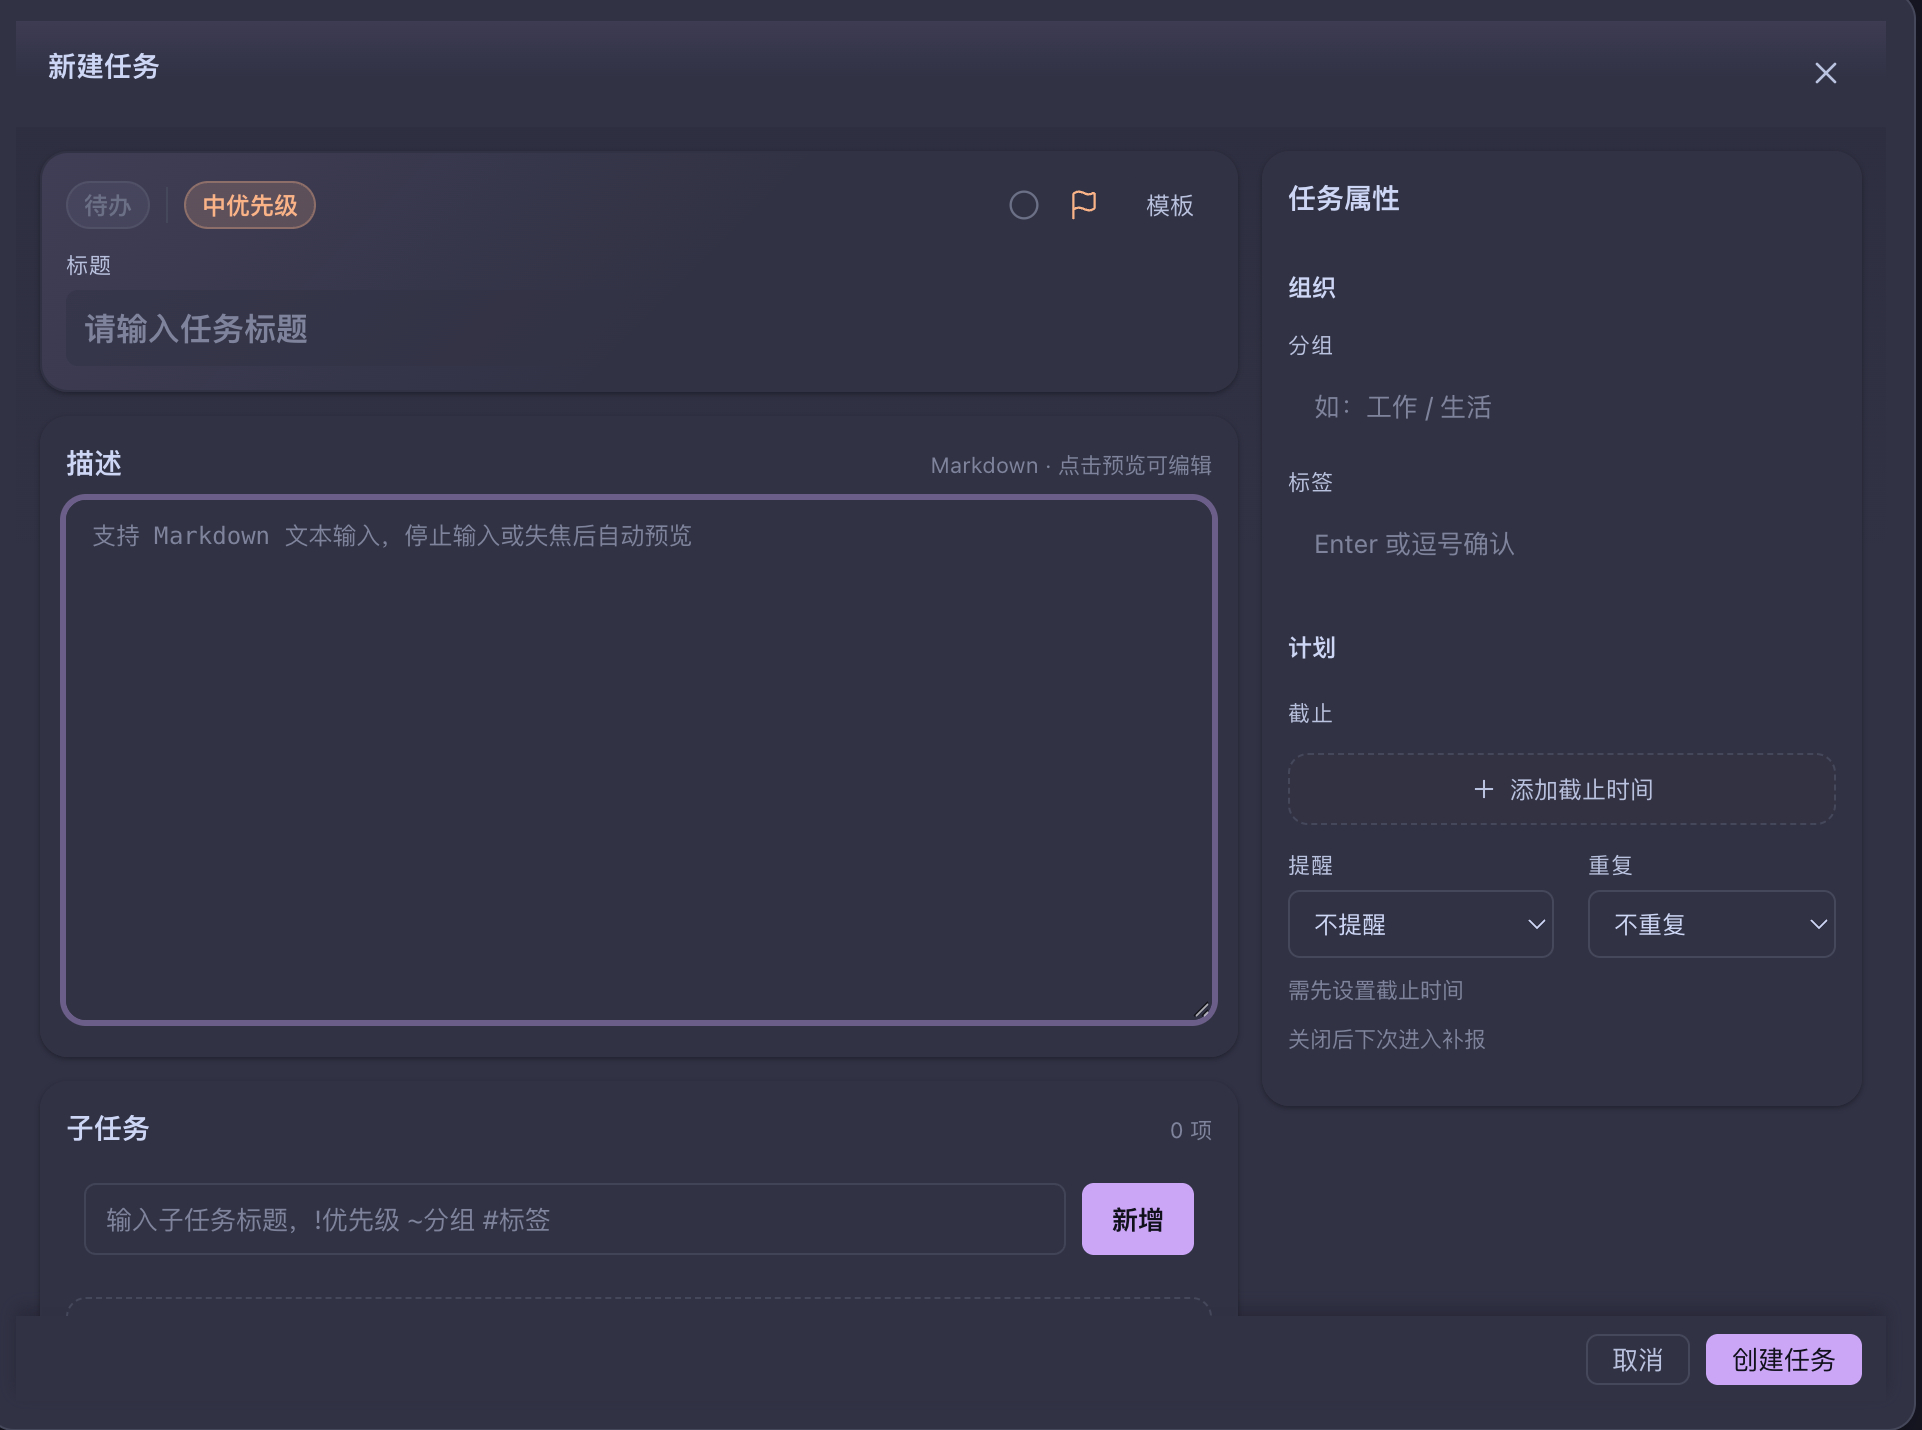Click the 任务属性 panel heading
The width and height of the screenshot is (1922, 1430).
[1343, 198]
